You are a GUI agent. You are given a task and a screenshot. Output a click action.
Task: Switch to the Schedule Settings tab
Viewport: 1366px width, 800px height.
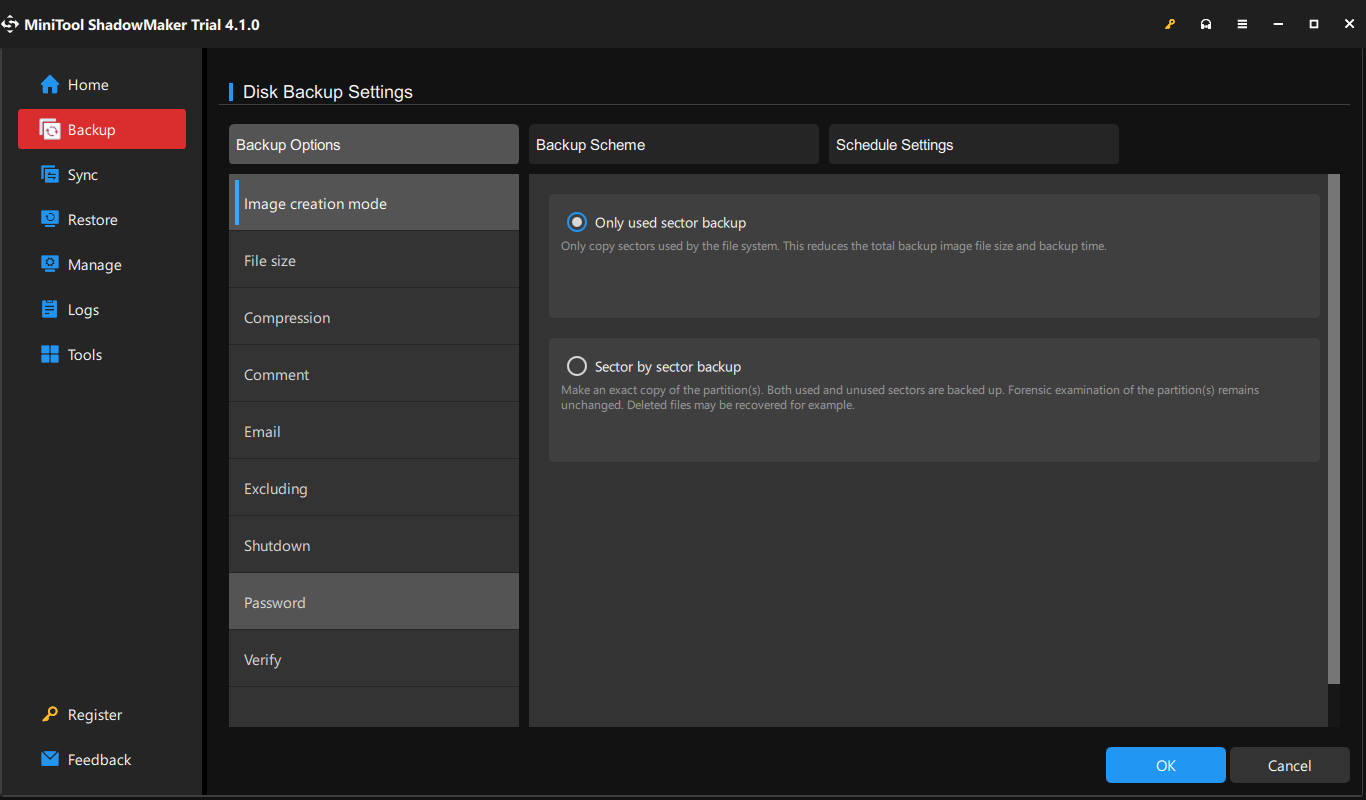point(974,144)
